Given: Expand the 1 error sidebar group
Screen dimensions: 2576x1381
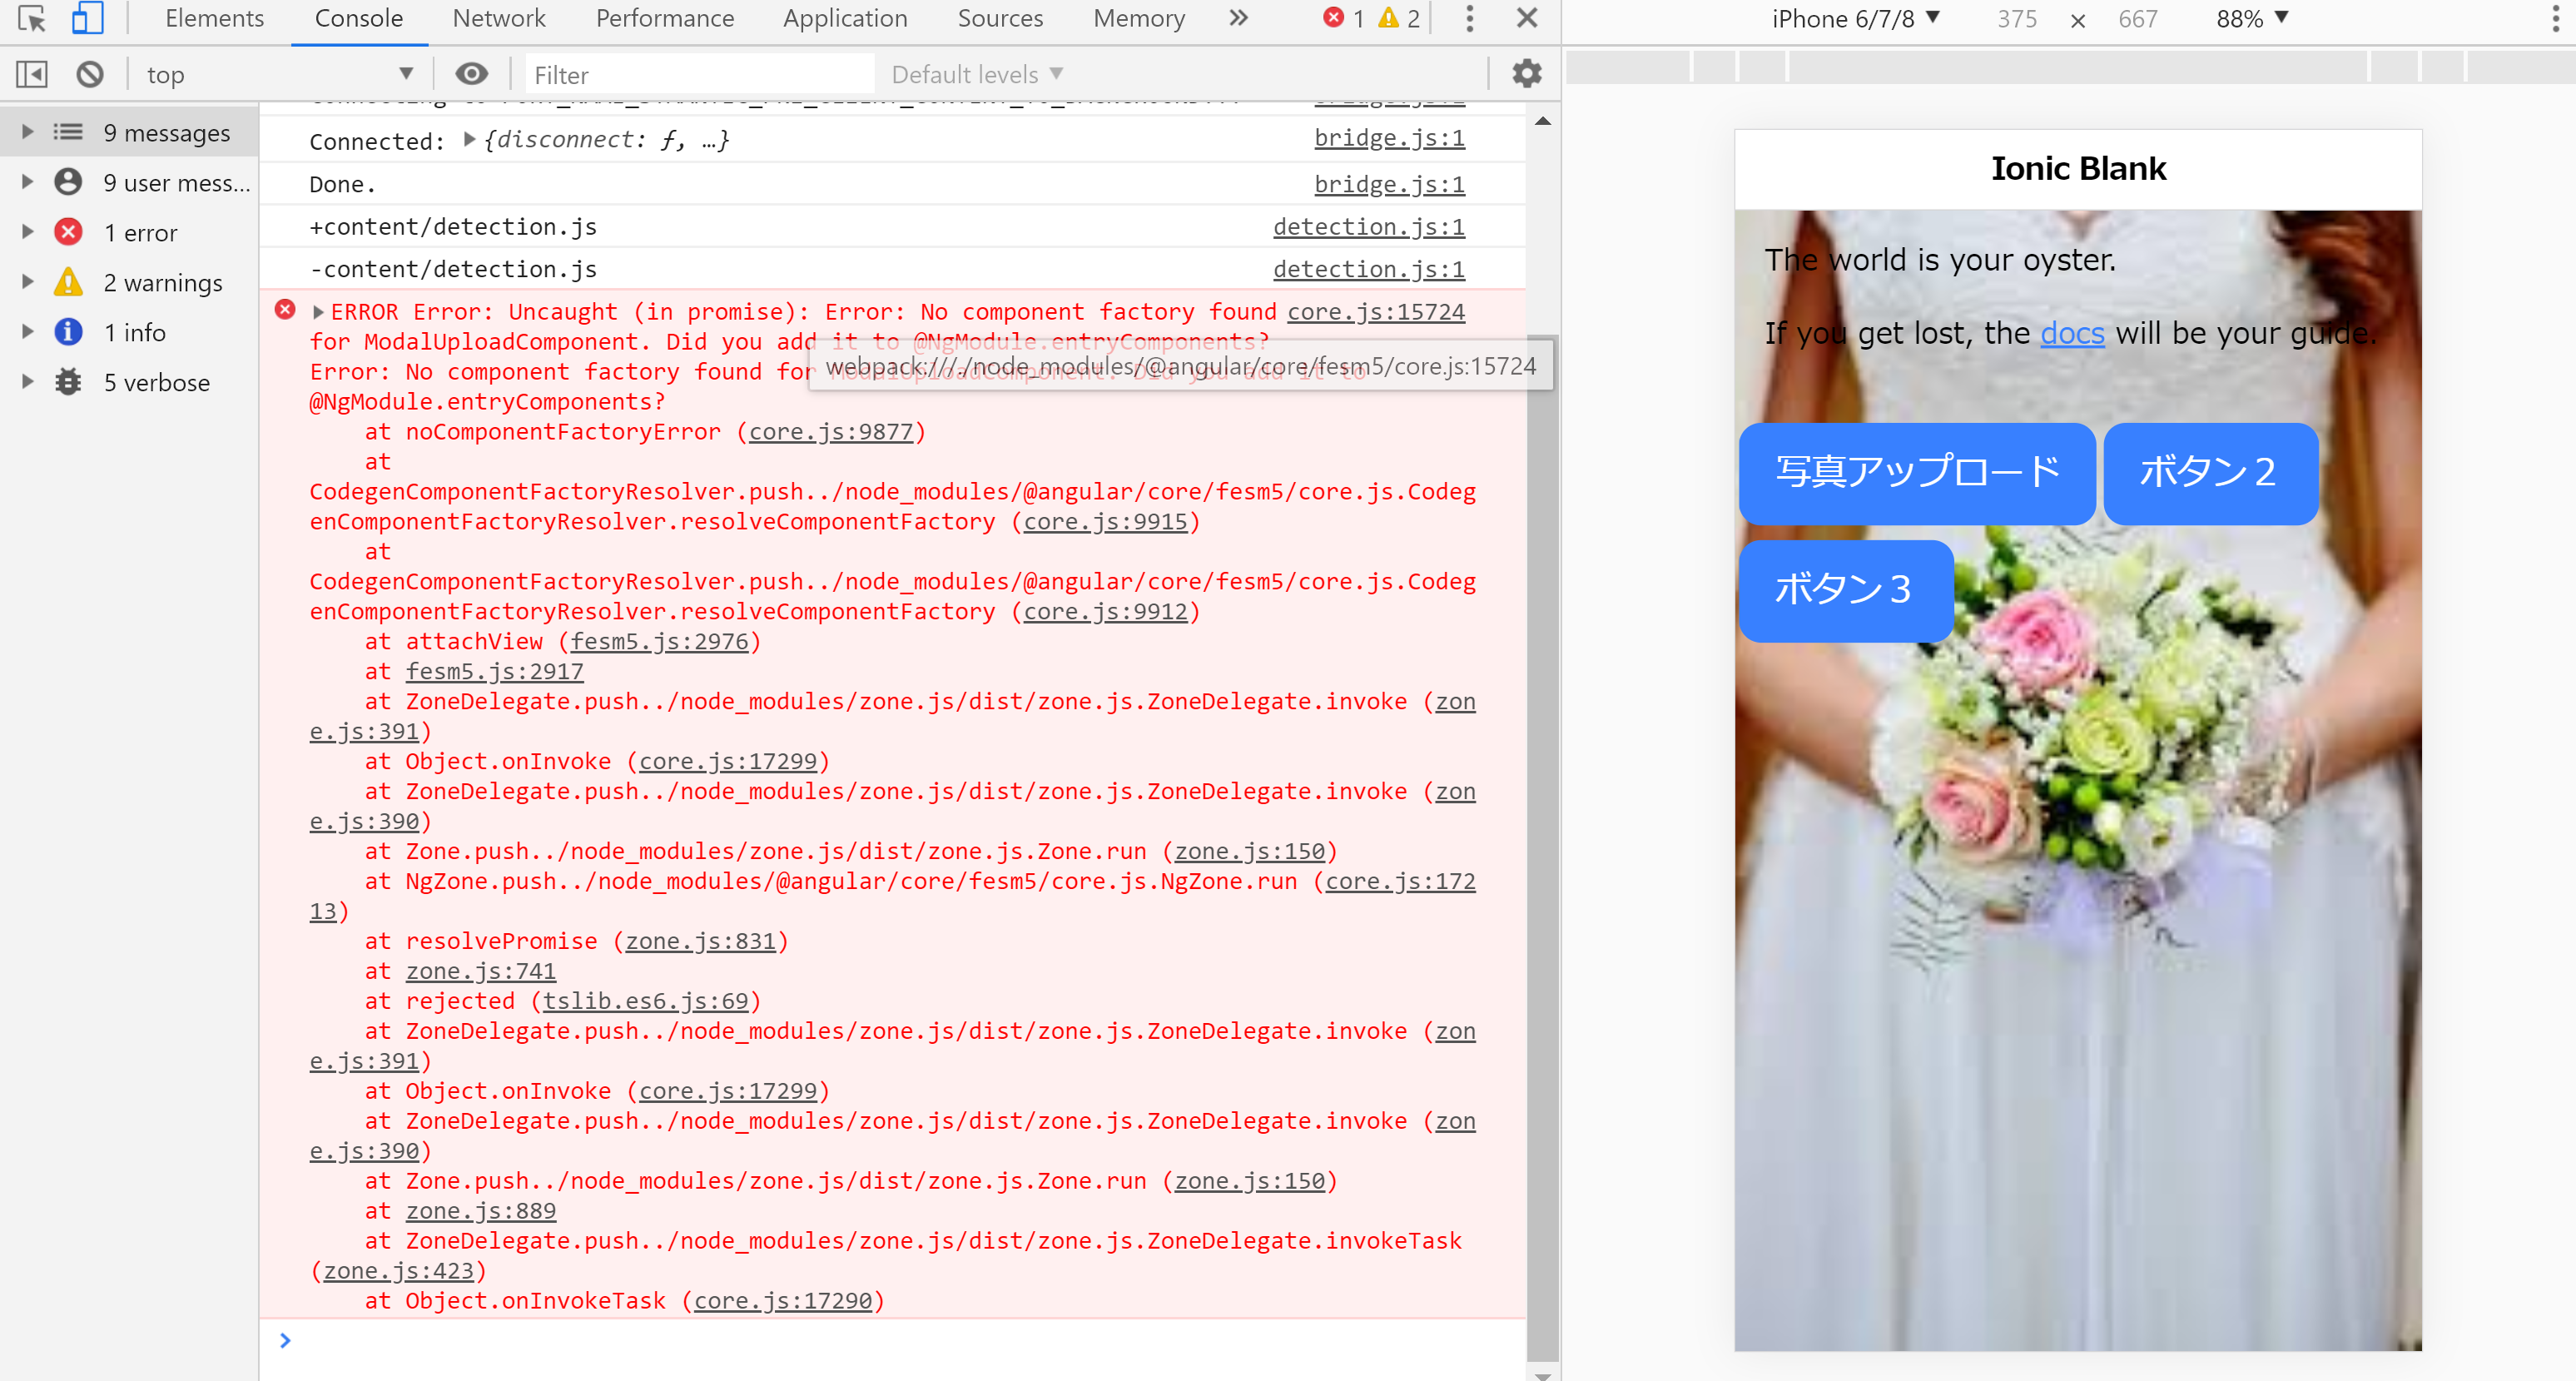Looking at the screenshot, I should pos(28,232).
